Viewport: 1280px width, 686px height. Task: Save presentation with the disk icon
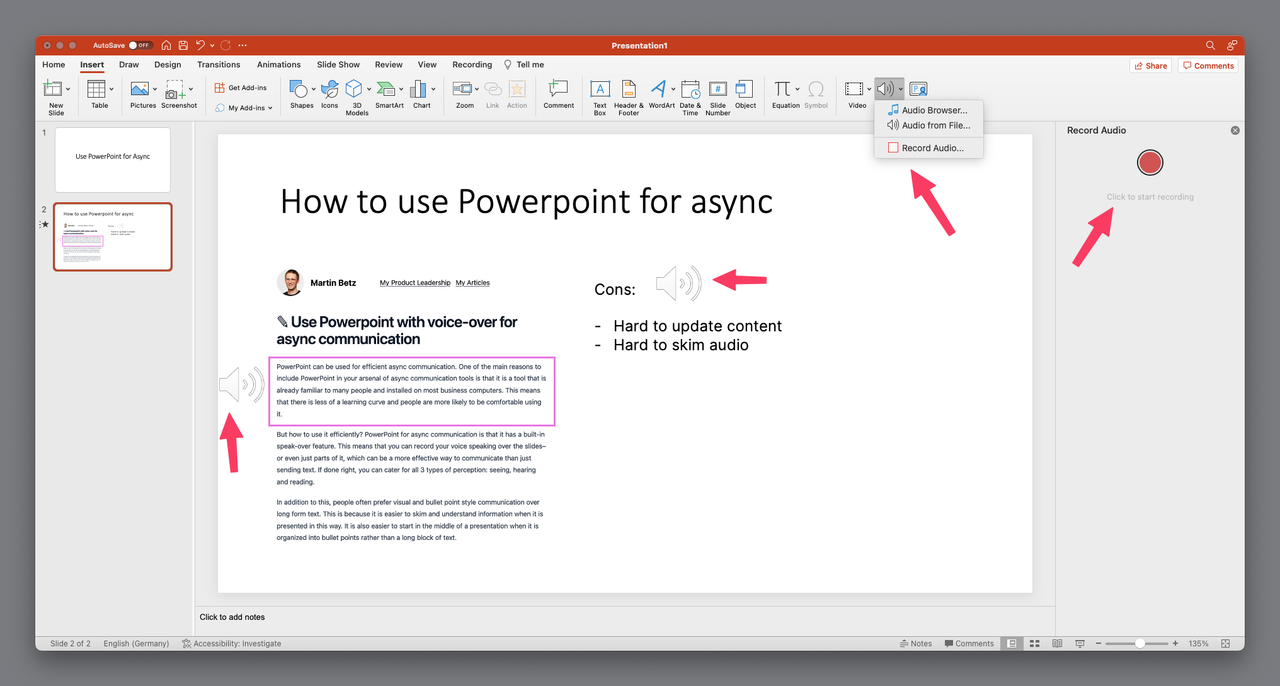point(183,45)
